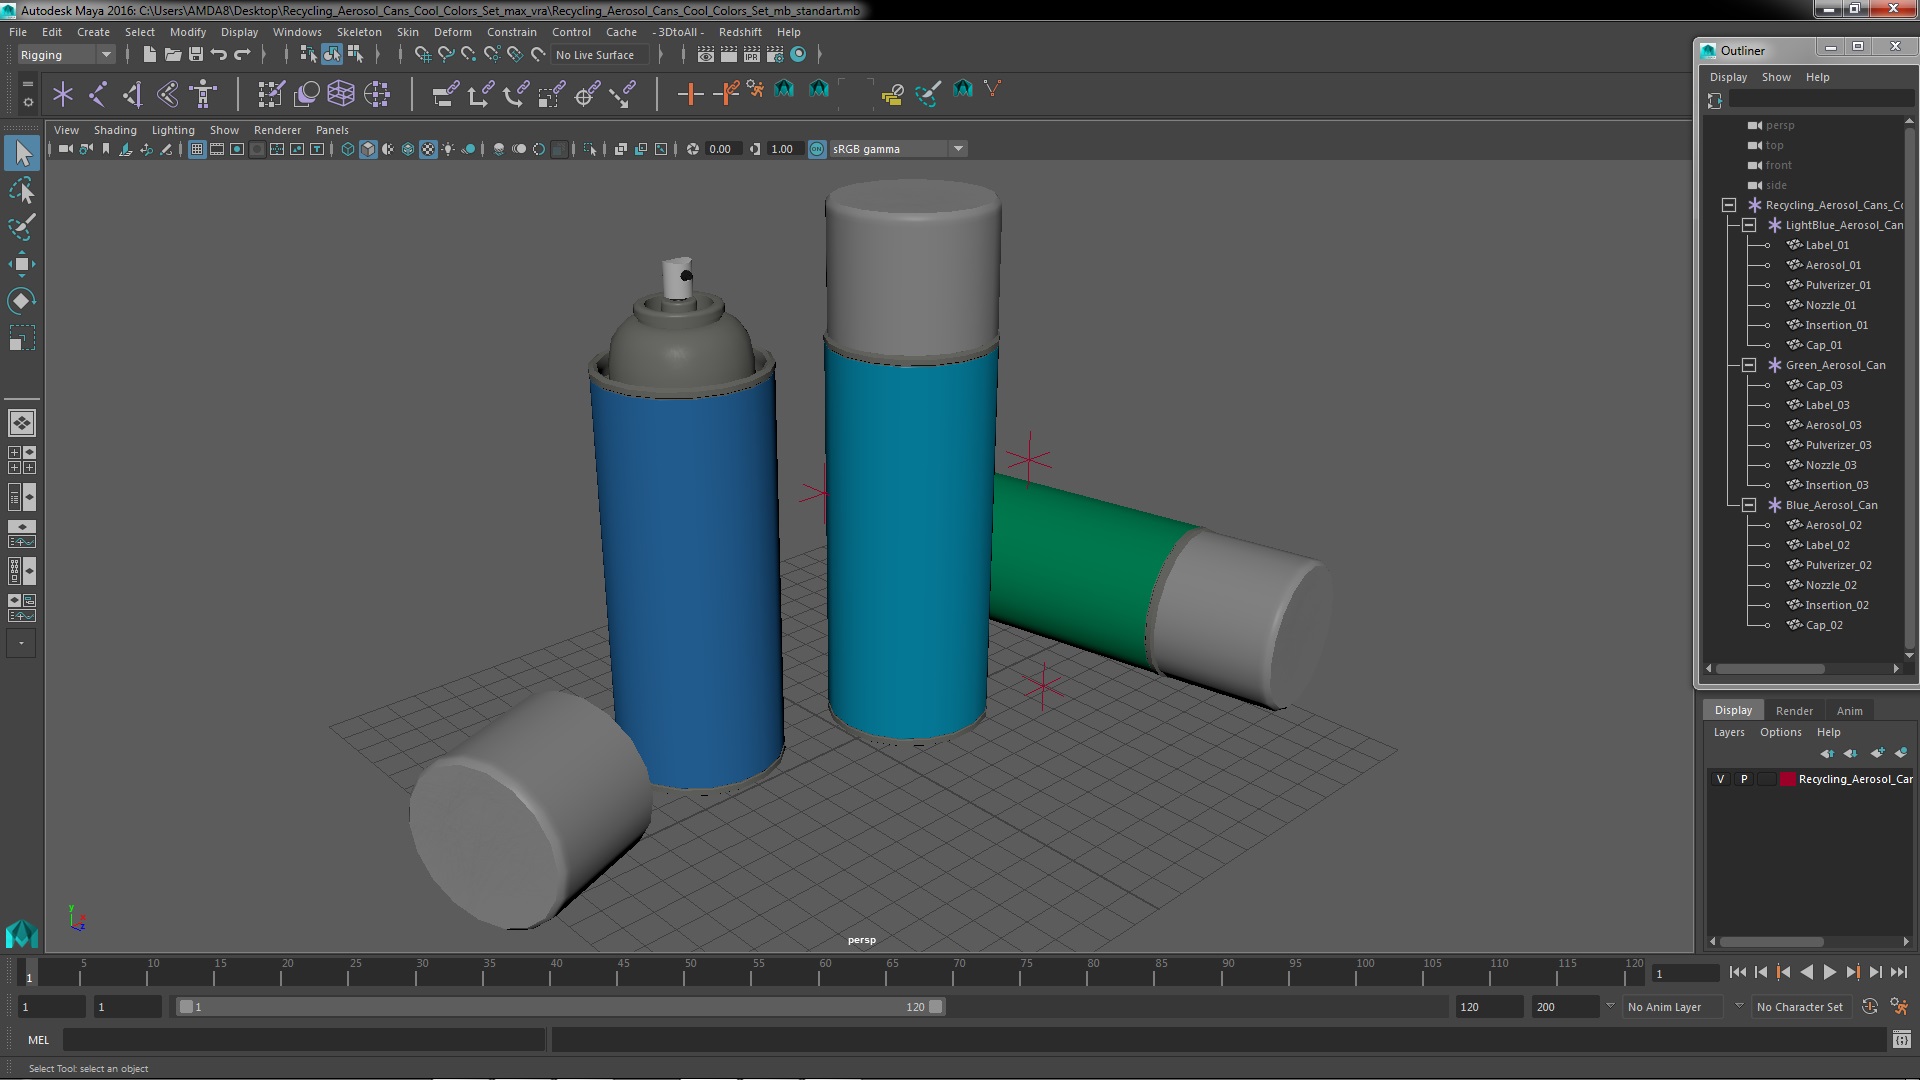Toggle Snap to Points magnet
1920x1080 pixels.
469,55
